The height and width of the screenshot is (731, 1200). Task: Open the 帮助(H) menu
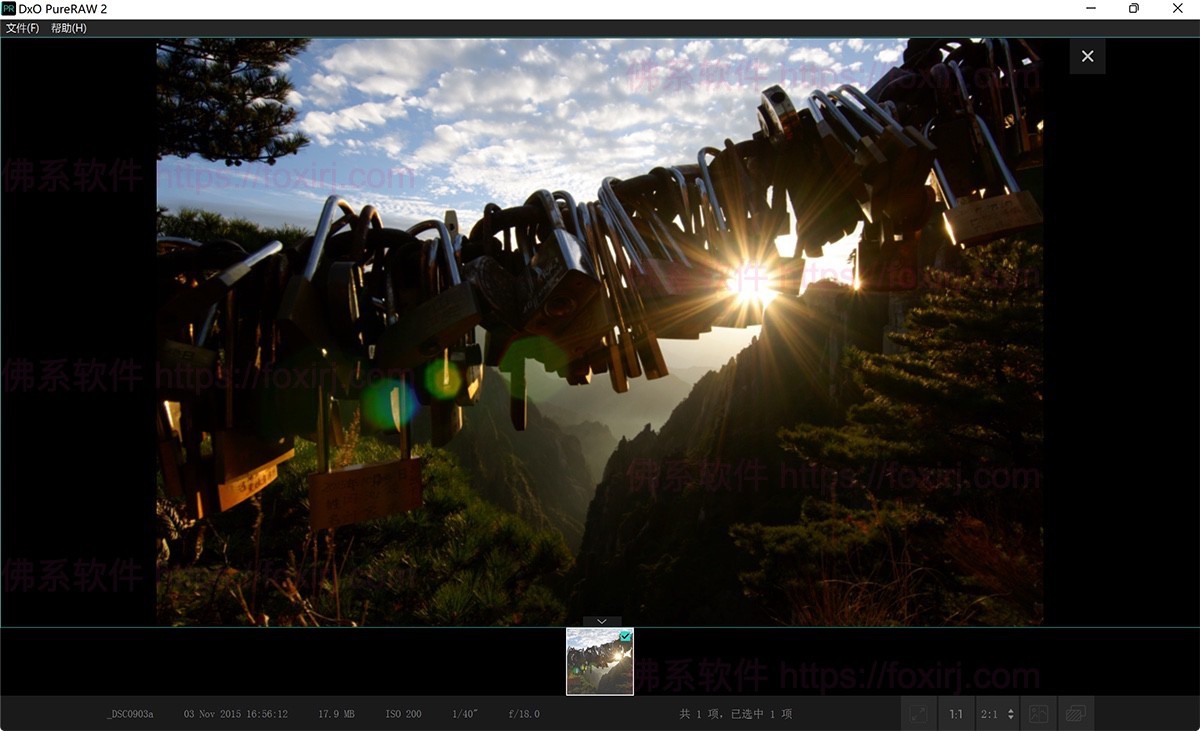[70, 28]
